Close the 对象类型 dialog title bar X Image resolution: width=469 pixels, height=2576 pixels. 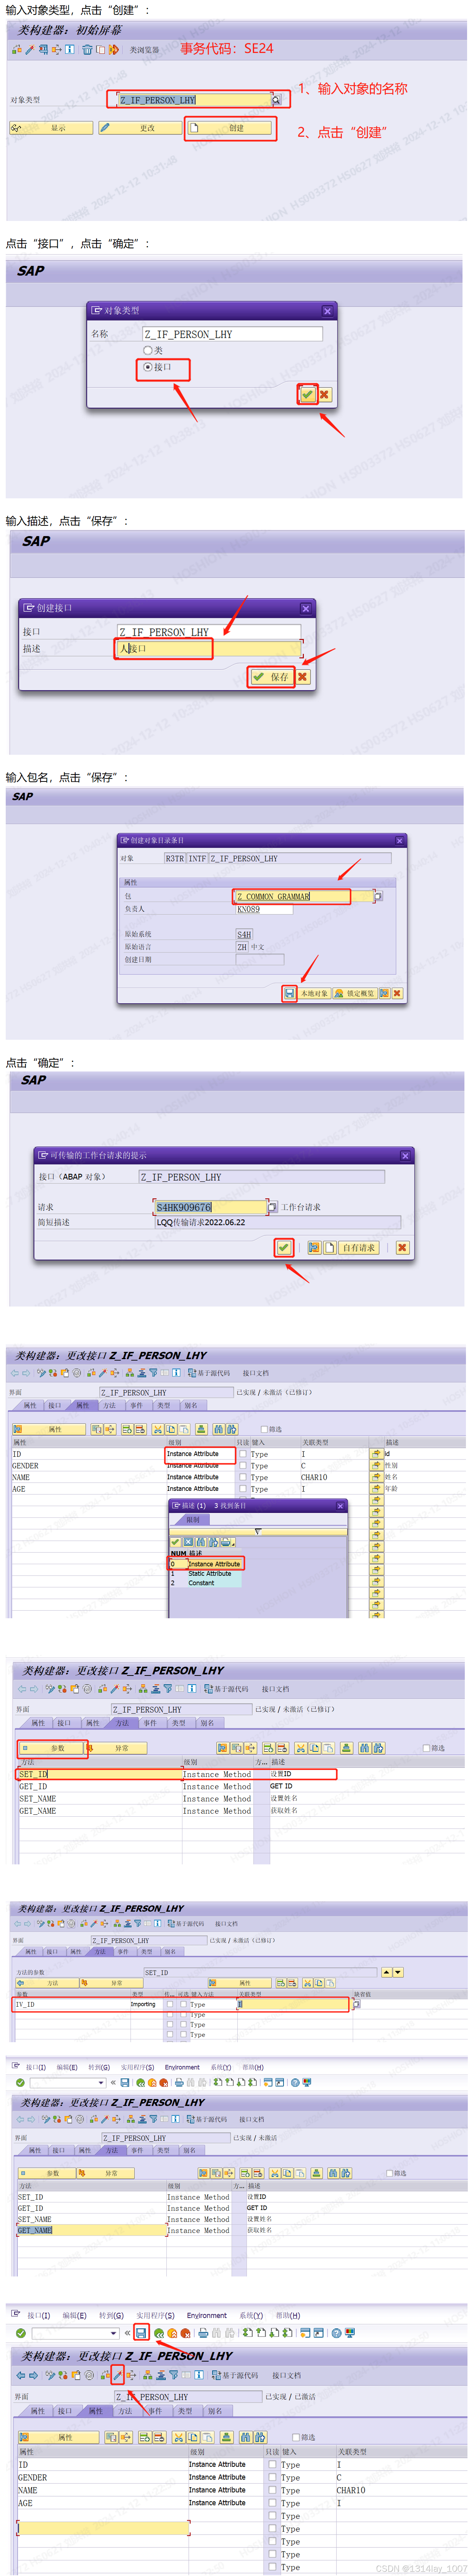pyautogui.click(x=327, y=311)
